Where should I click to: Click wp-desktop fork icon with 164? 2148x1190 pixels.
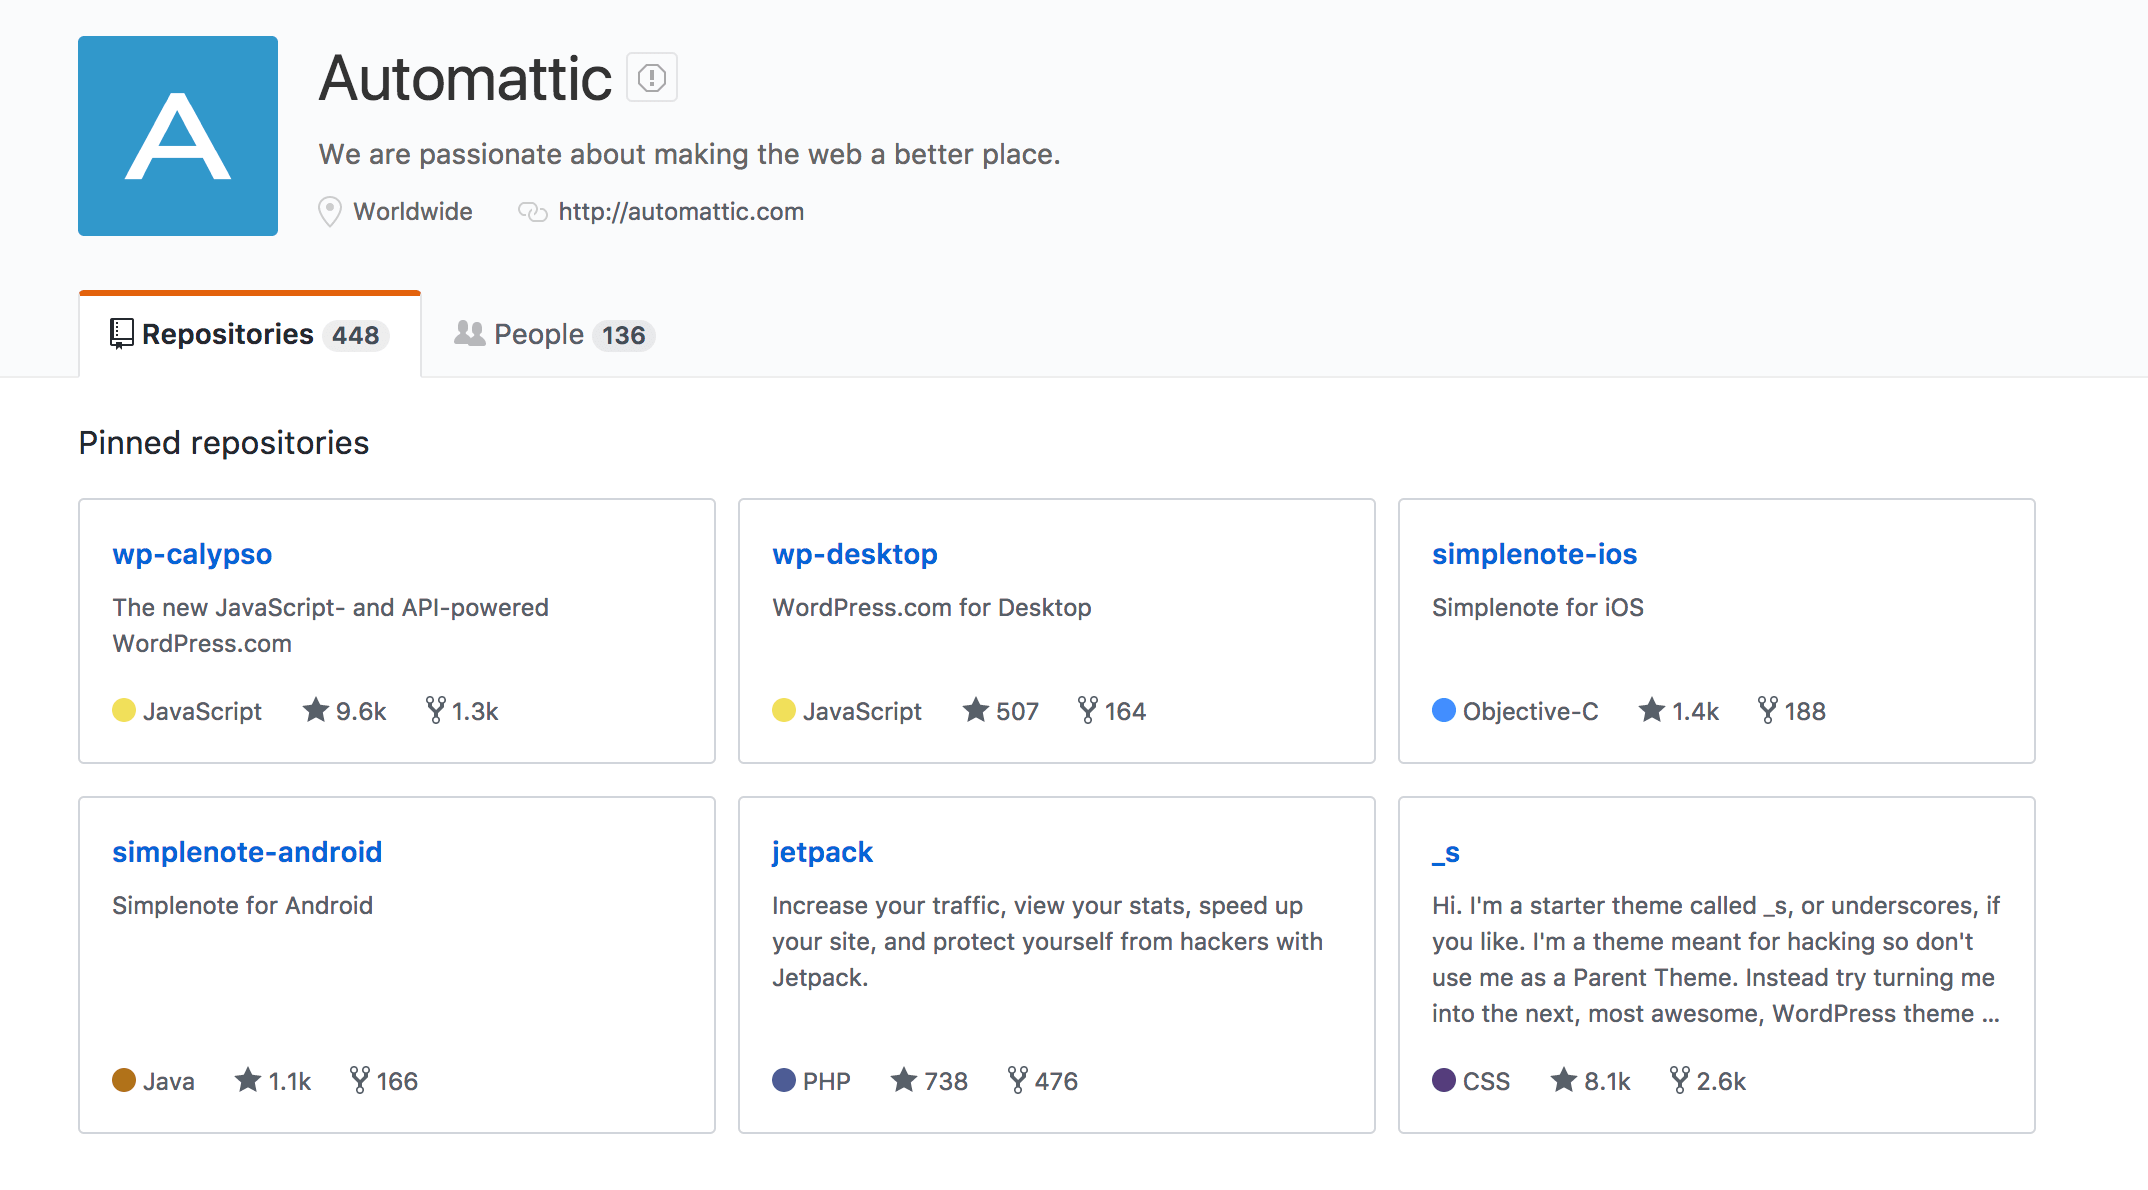[1088, 710]
